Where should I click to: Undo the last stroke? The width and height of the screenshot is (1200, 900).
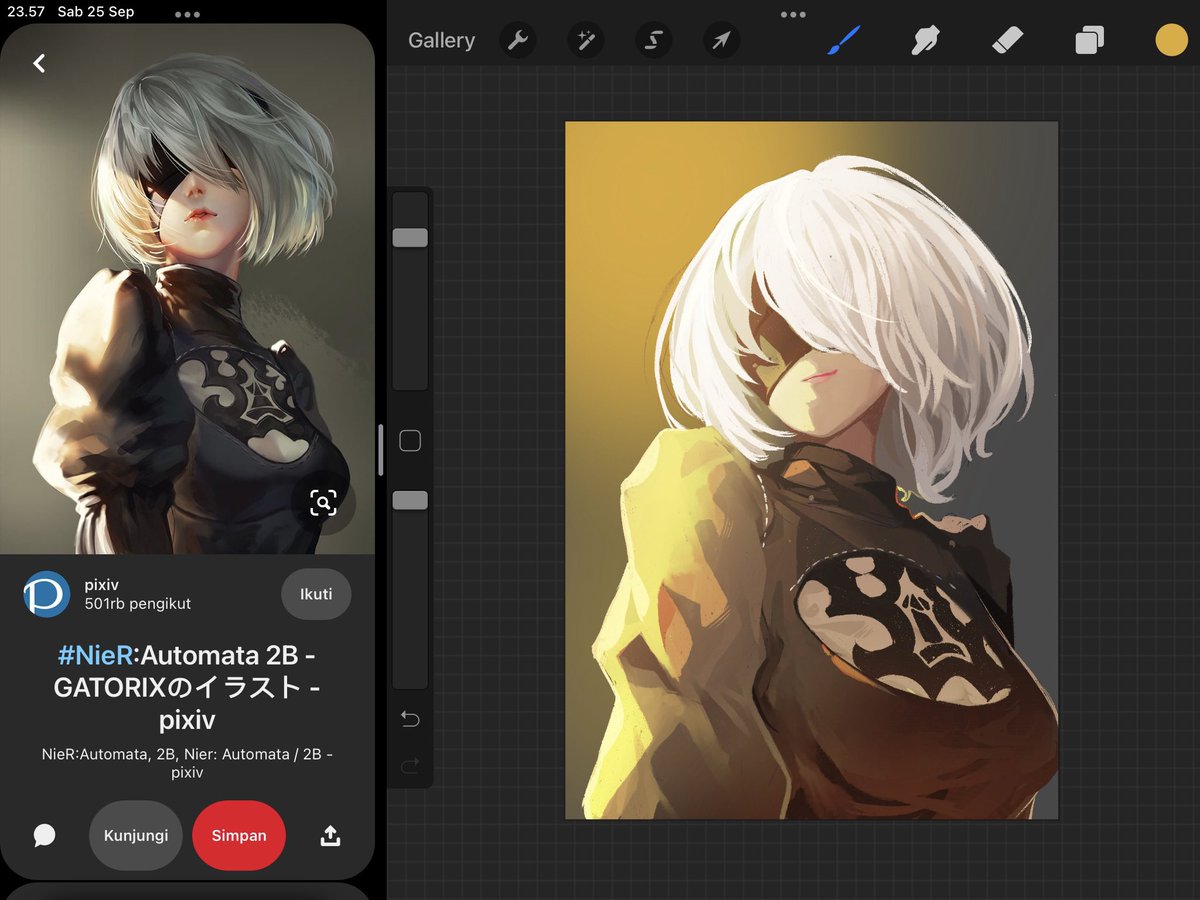410,719
